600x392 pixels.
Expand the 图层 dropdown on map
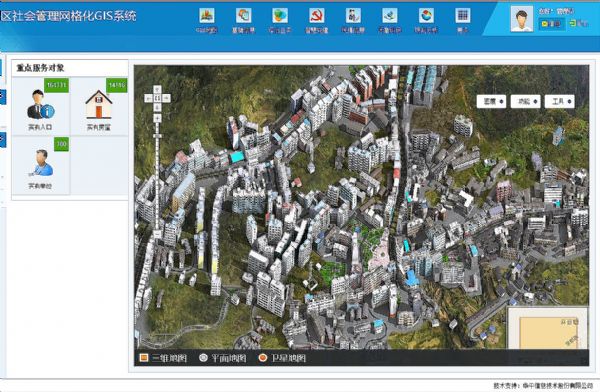(x=491, y=101)
